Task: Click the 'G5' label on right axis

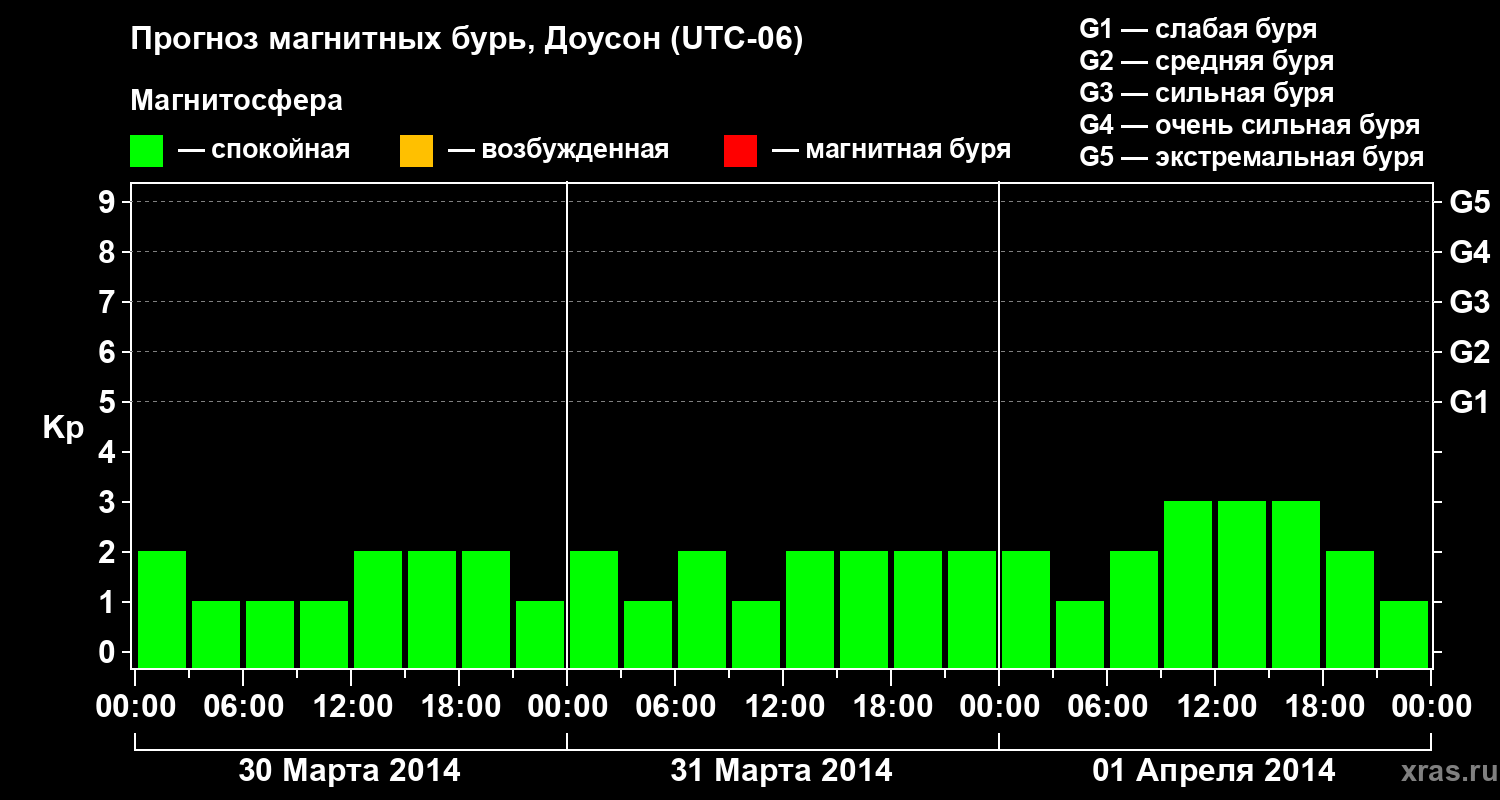Action: coord(1470,202)
